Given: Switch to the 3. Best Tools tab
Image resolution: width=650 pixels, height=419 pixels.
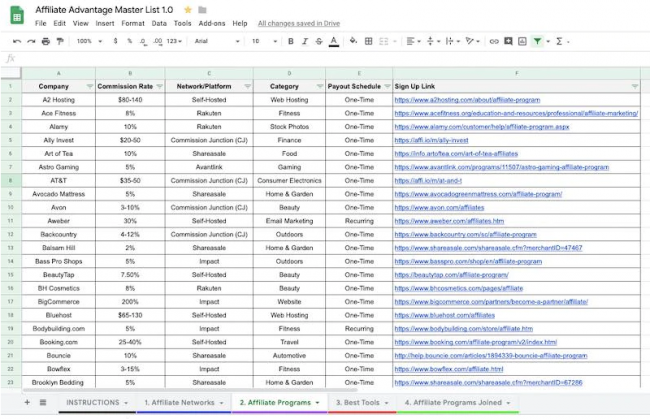Looking at the screenshot, I should [x=362, y=402].
